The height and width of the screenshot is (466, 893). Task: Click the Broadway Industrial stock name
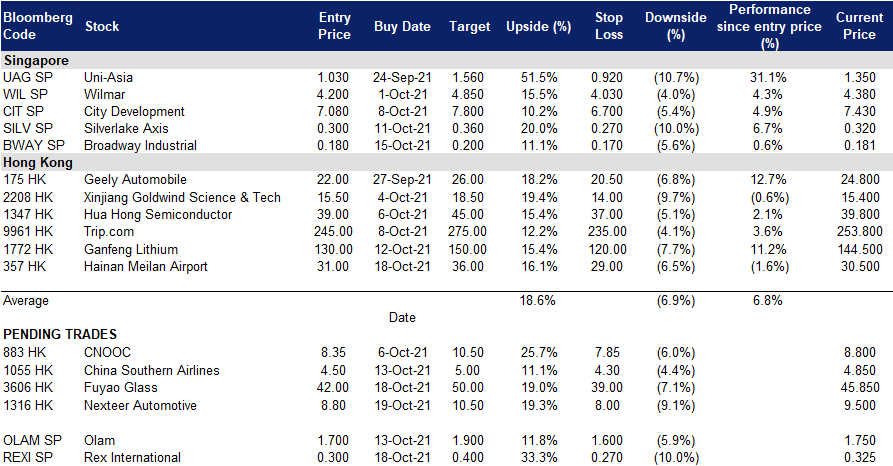tap(140, 146)
